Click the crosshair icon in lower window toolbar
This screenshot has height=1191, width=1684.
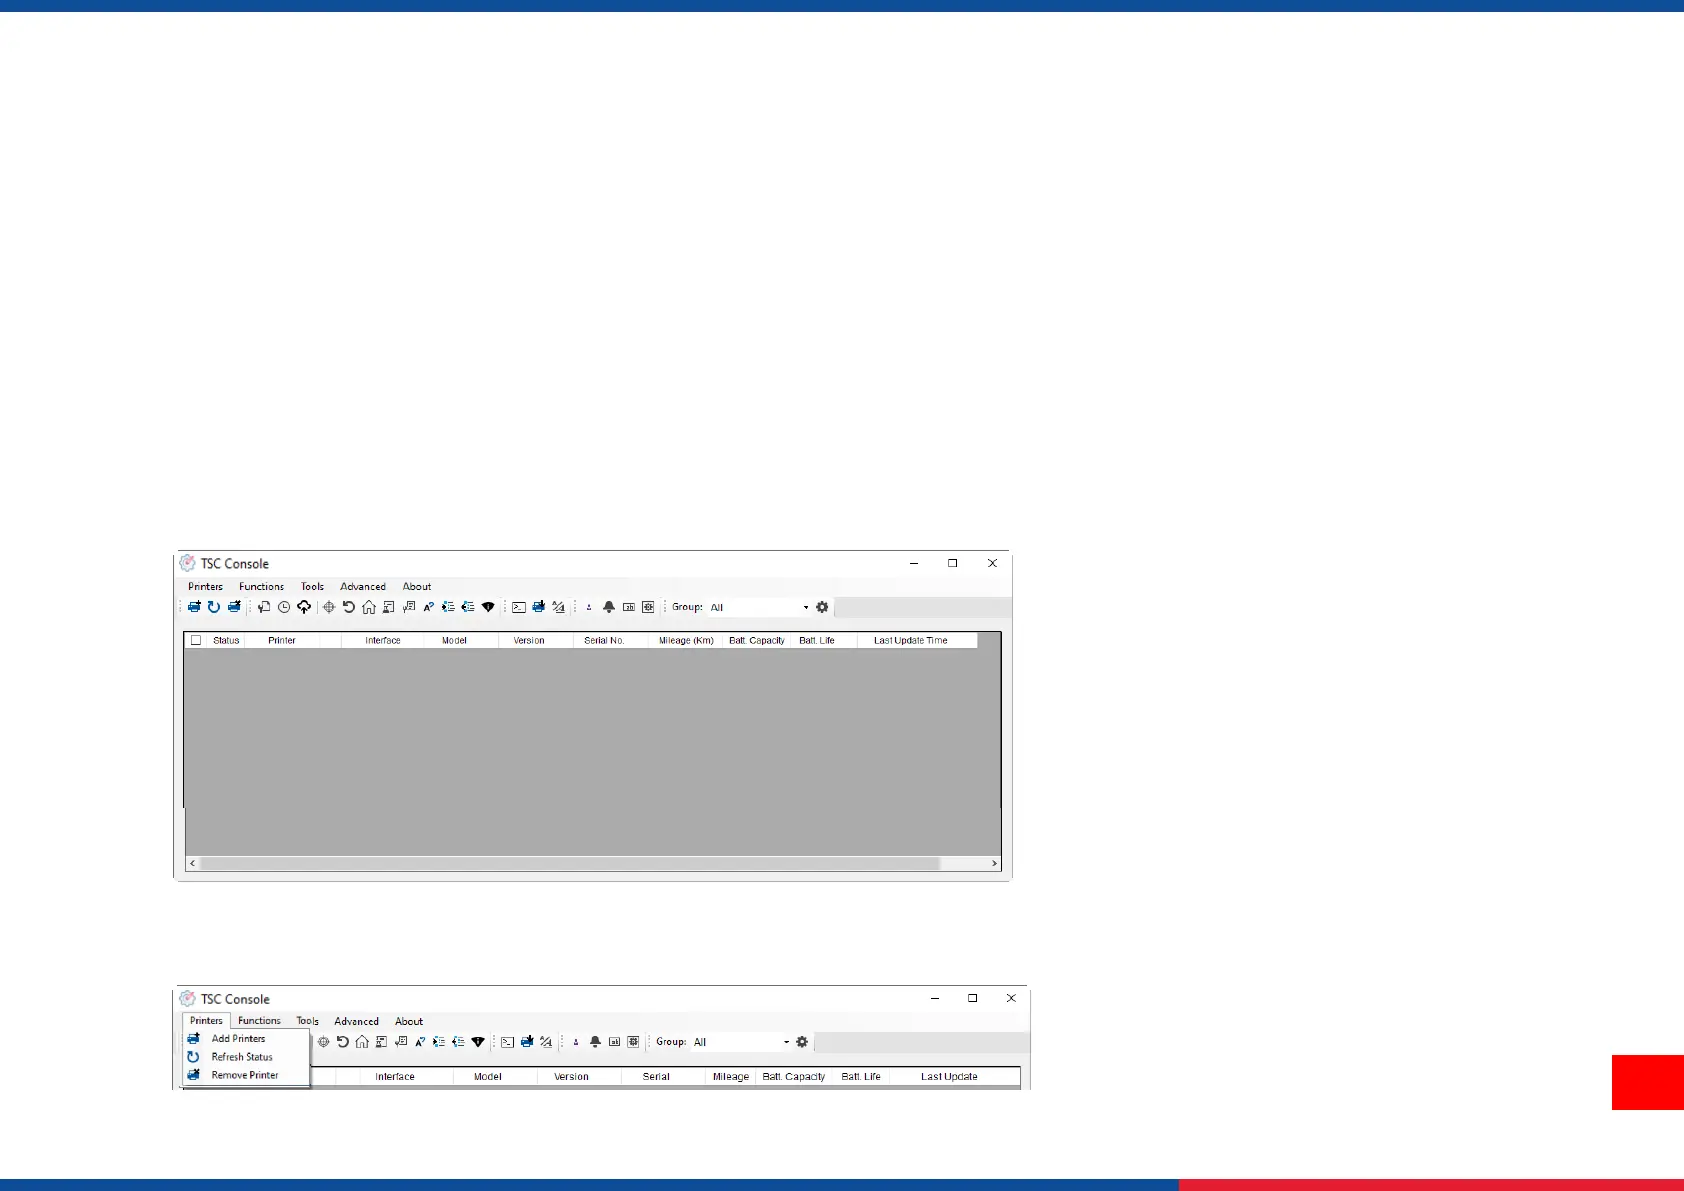pos(324,1042)
